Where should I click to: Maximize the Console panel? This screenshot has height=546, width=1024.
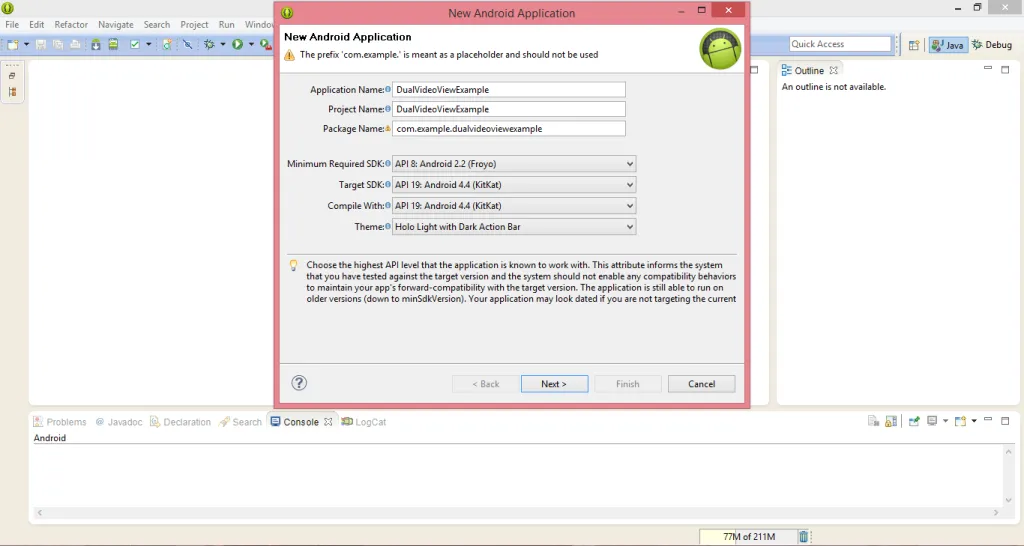tap(1005, 421)
